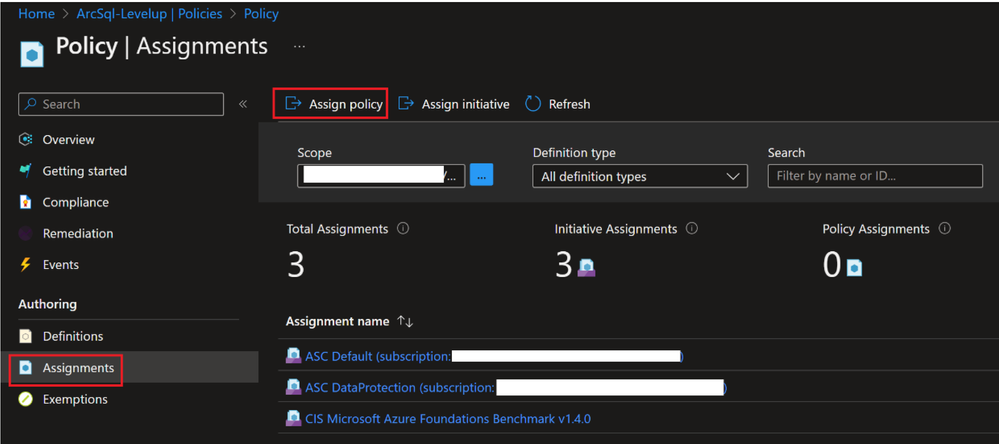Viewport: 999px width, 444px height.
Task: Click the Assignments sidebar icon
Action: (26, 368)
